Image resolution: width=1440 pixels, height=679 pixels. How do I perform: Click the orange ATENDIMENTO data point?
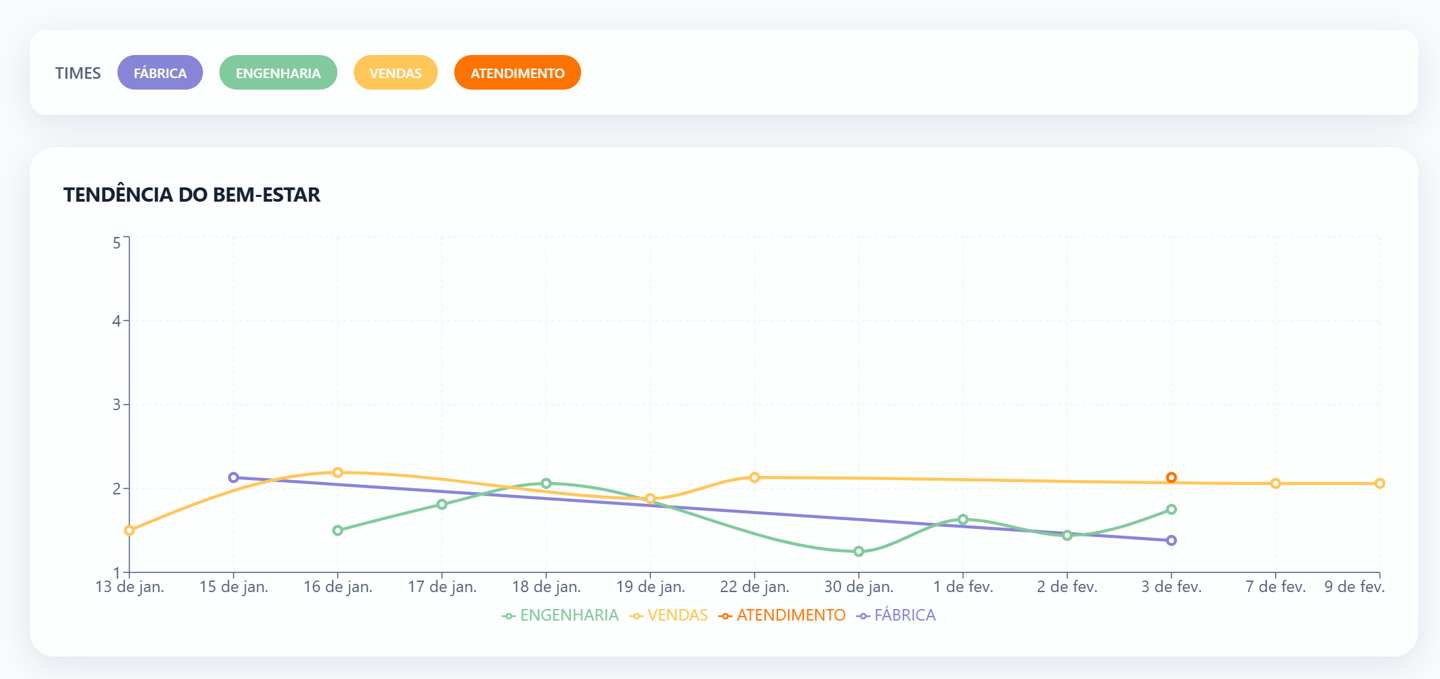[1171, 478]
